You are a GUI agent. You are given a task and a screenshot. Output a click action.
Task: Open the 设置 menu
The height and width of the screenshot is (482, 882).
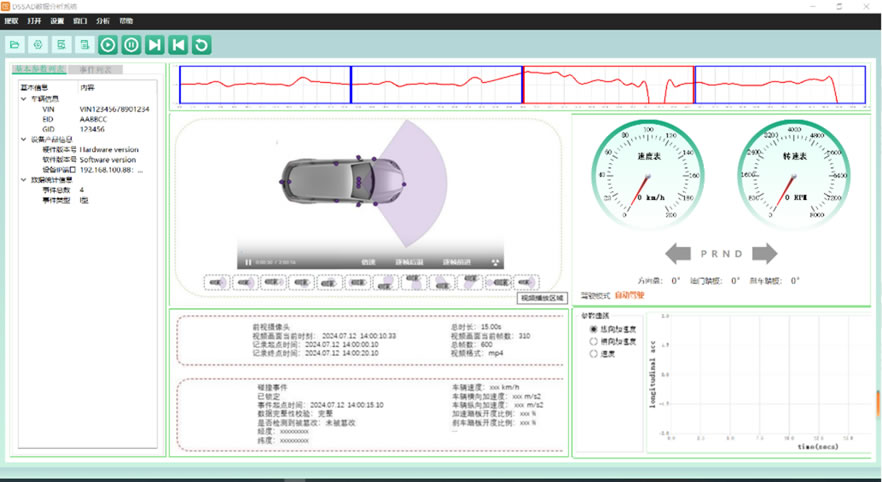(x=57, y=21)
